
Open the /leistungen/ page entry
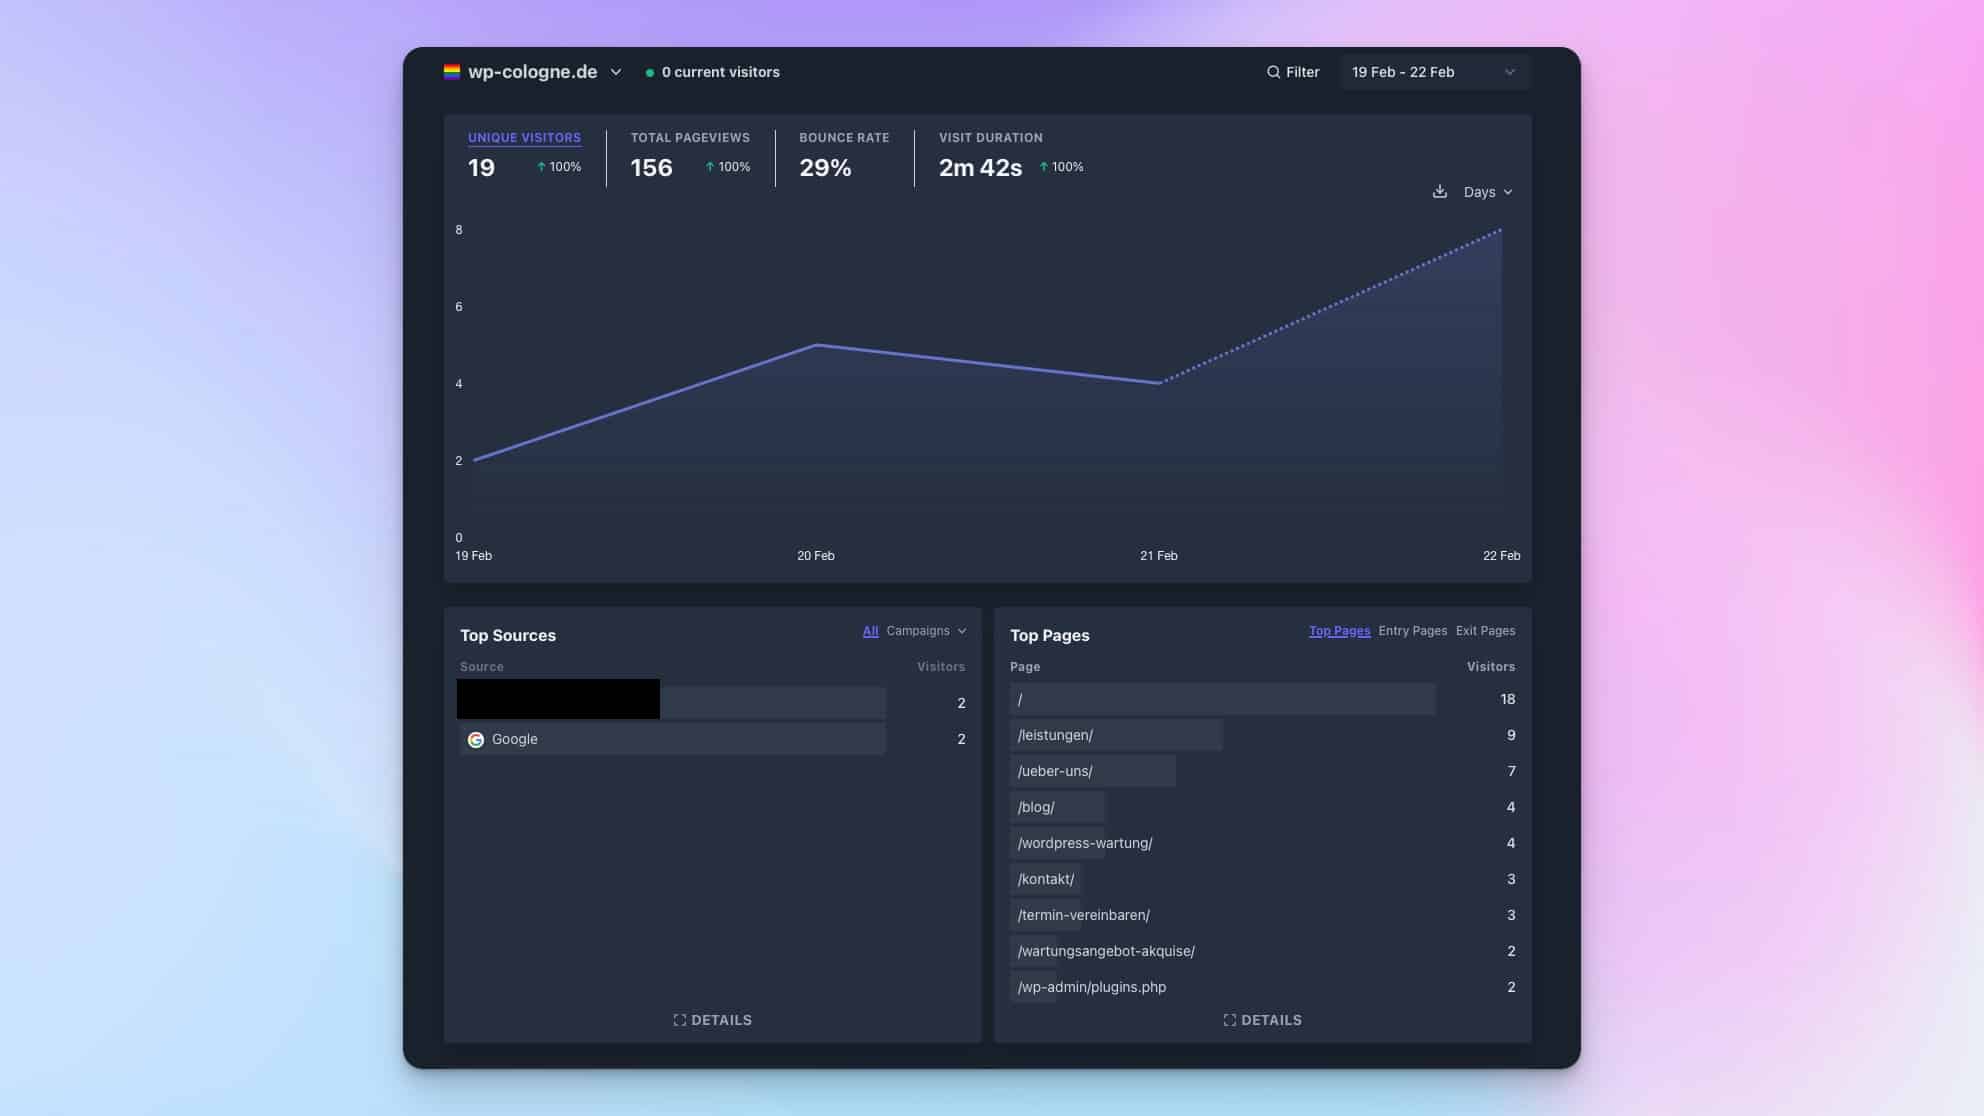(1055, 735)
